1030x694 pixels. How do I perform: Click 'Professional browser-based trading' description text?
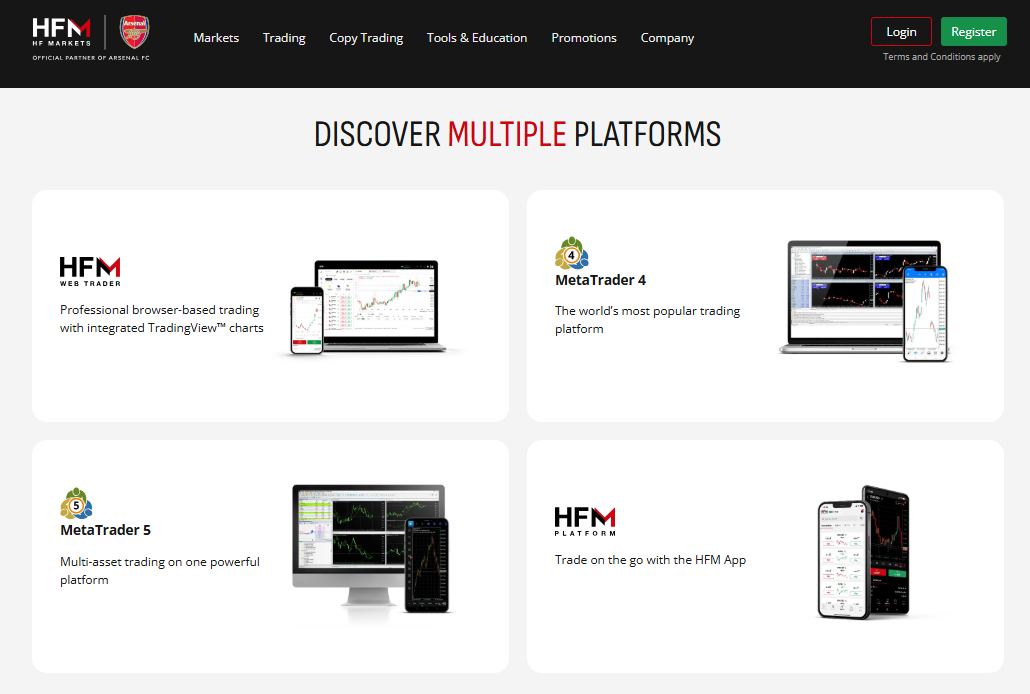point(162,319)
